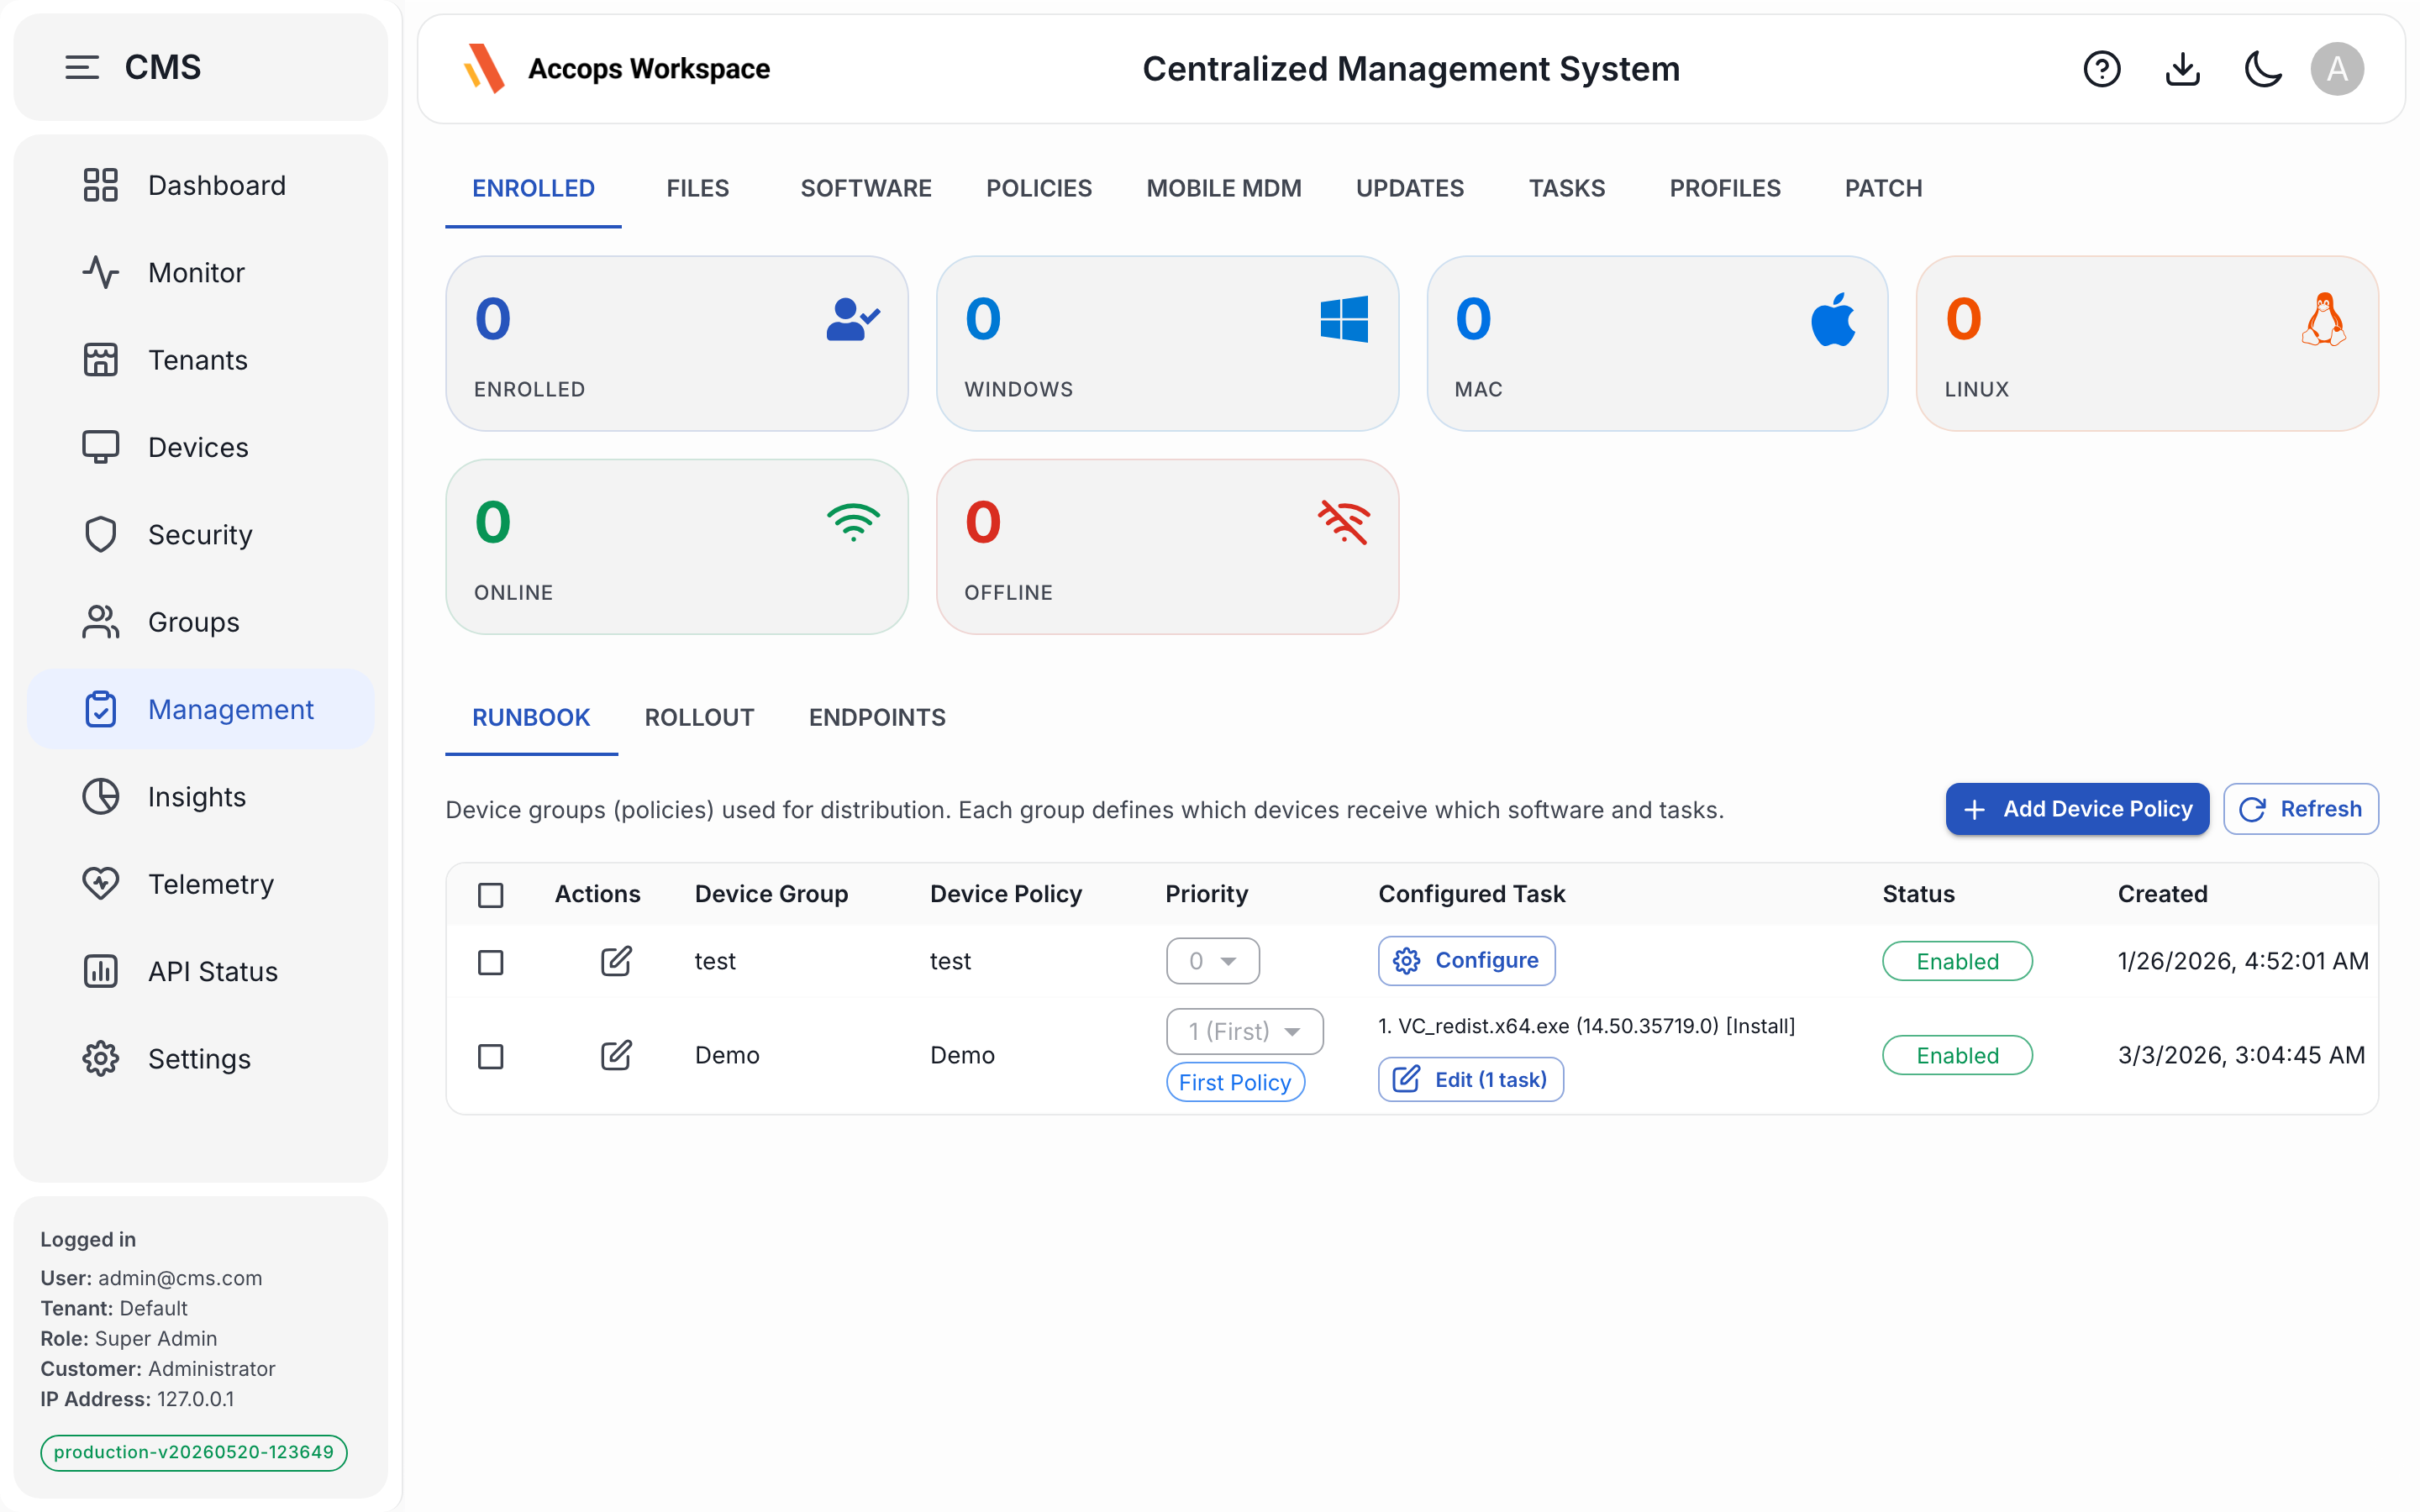Click the 1/26/2026, 4:52:01 AM date cell

point(2243,961)
